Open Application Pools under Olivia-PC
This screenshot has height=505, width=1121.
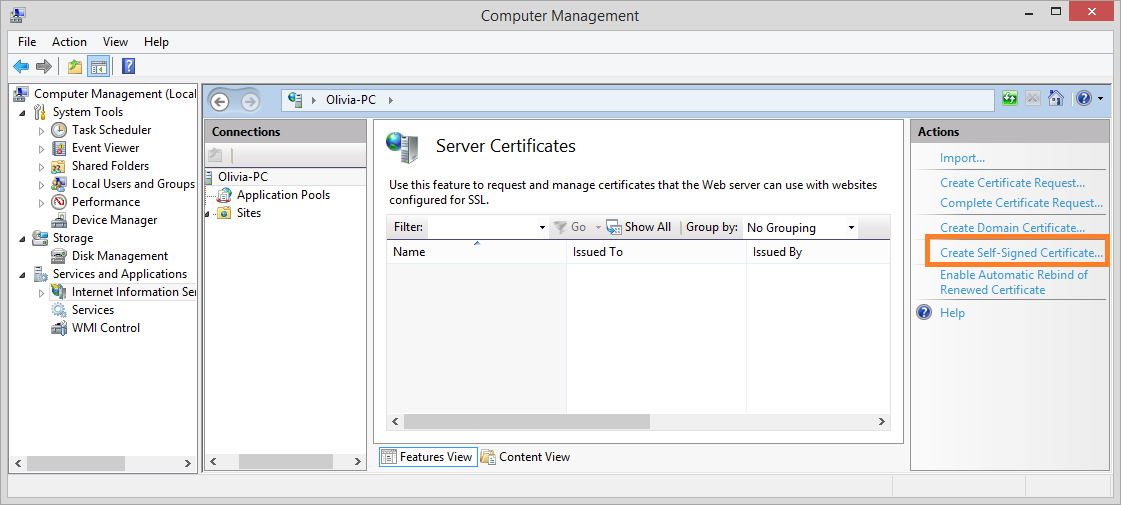(283, 195)
